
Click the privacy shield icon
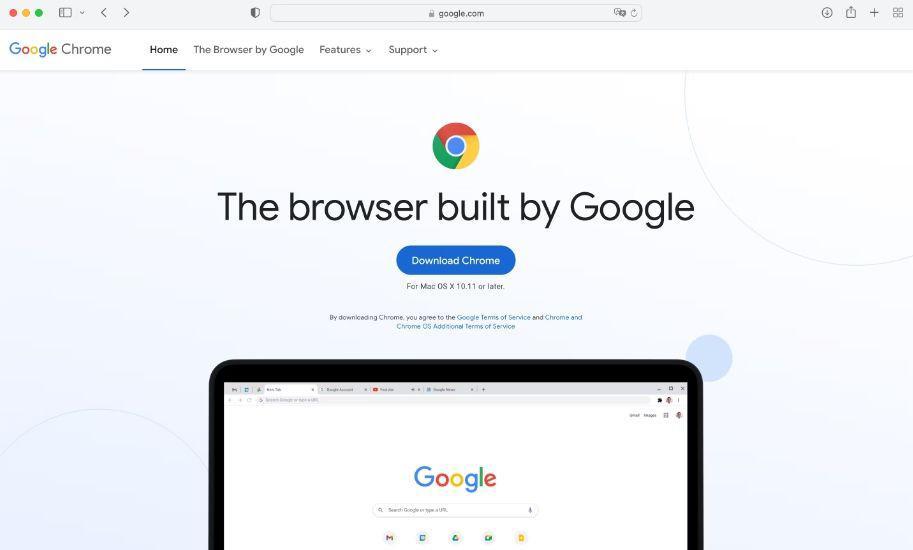pyautogui.click(x=255, y=13)
